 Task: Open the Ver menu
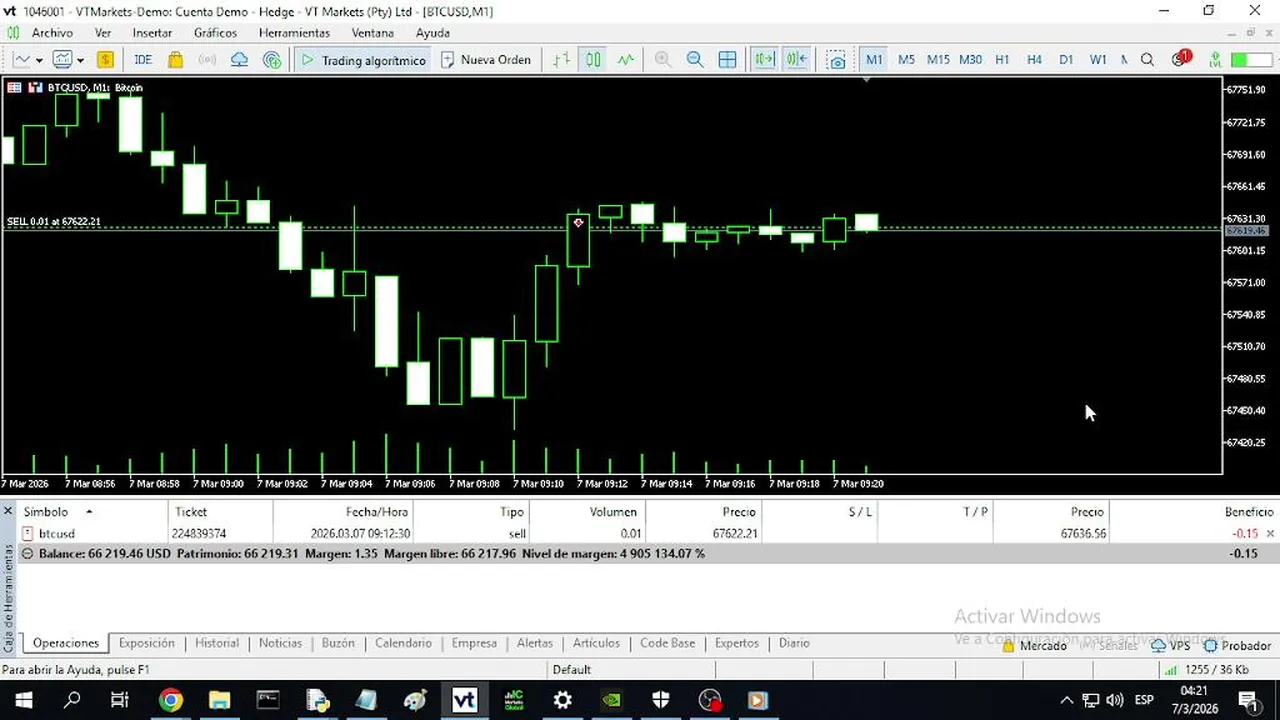pyautogui.click(x=103, y=33)
